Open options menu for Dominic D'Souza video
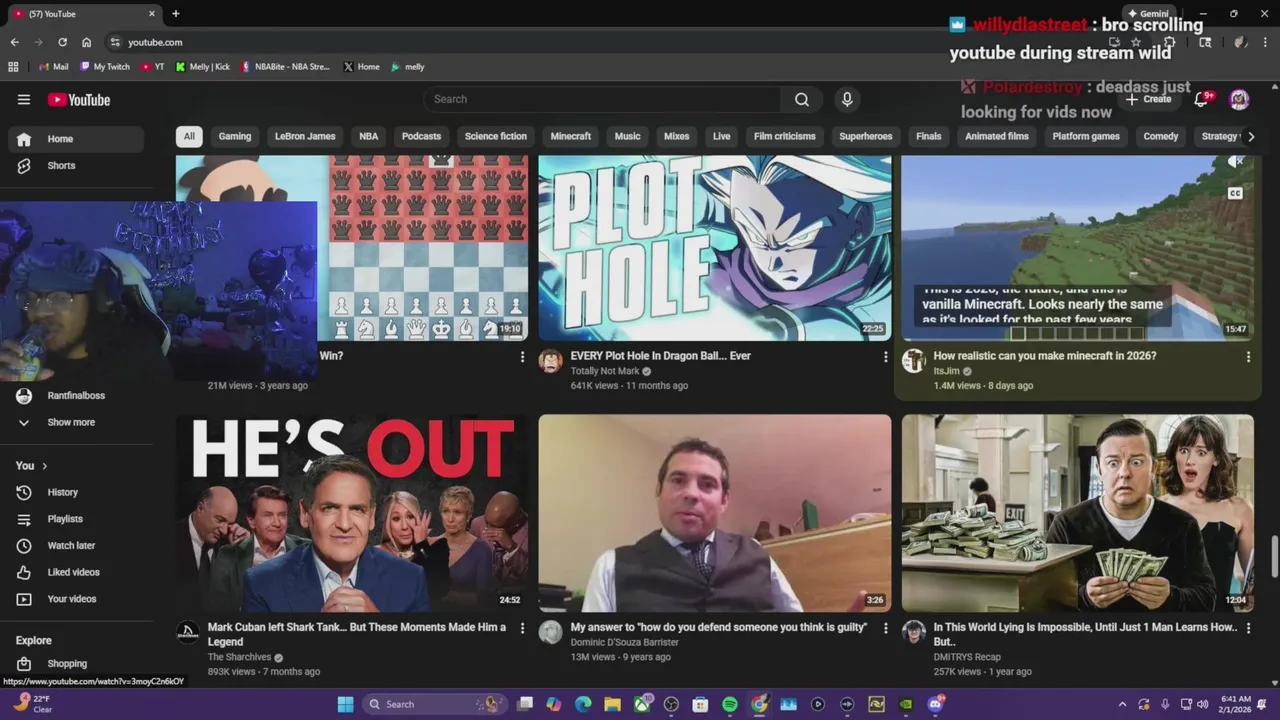 coord(885,628)
